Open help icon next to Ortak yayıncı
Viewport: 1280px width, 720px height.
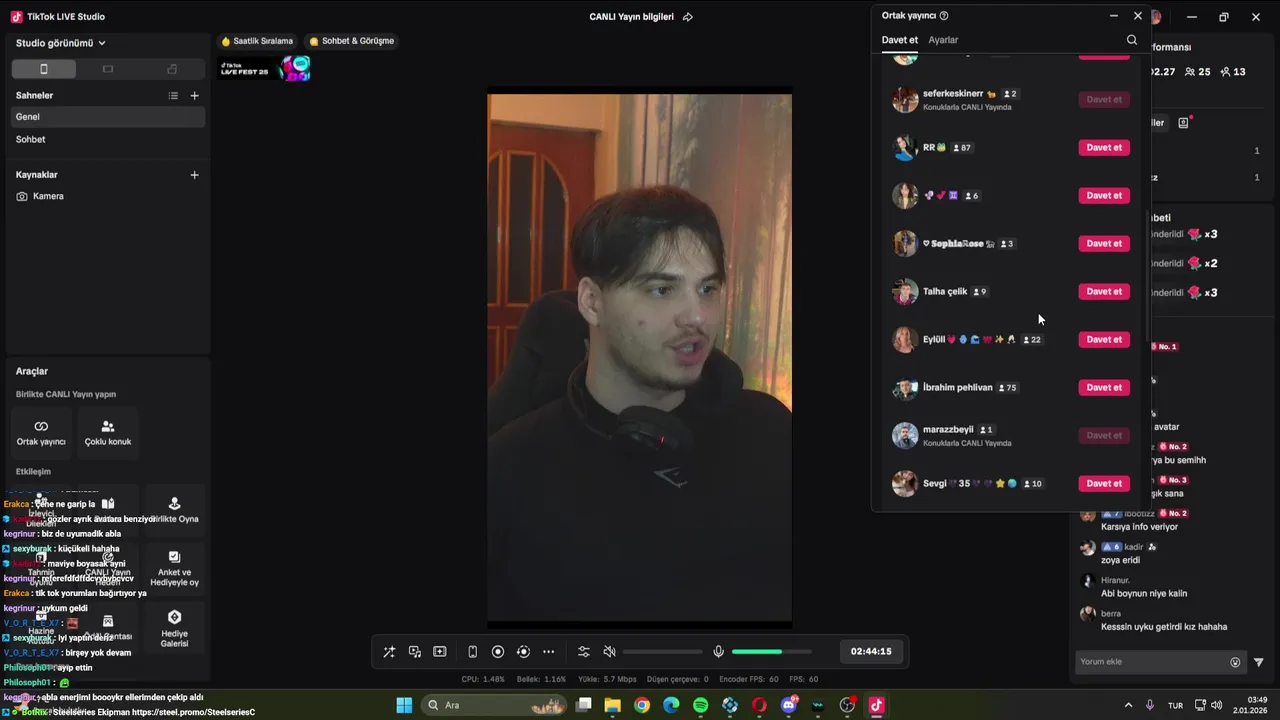tap(944, 16)
